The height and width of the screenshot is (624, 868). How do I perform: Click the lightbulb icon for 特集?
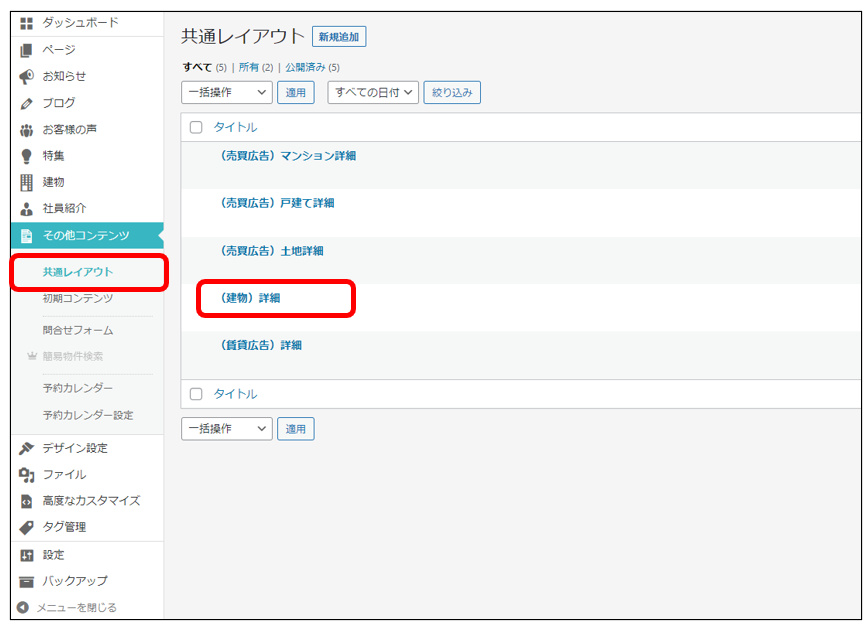tap(27, 156)
